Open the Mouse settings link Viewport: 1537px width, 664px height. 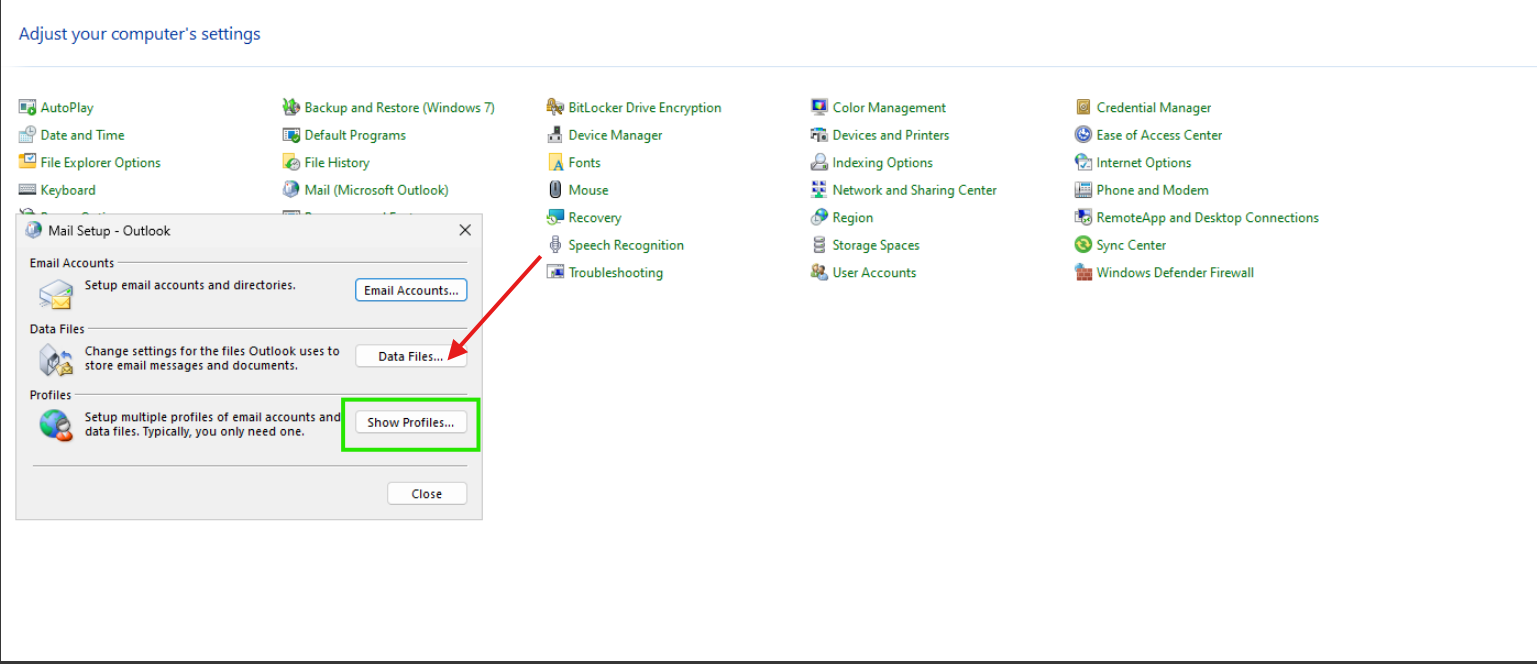pyautogui.click(x=589, y=190)
